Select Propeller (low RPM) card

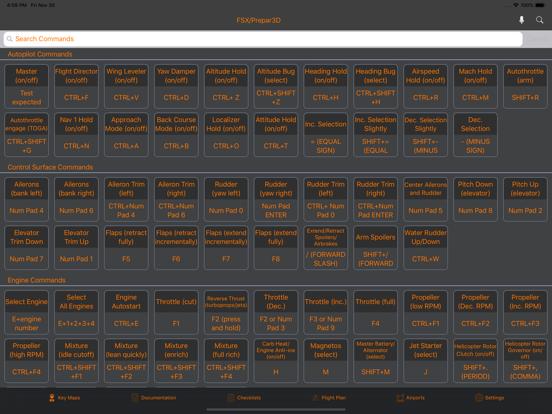click(426, 312)
